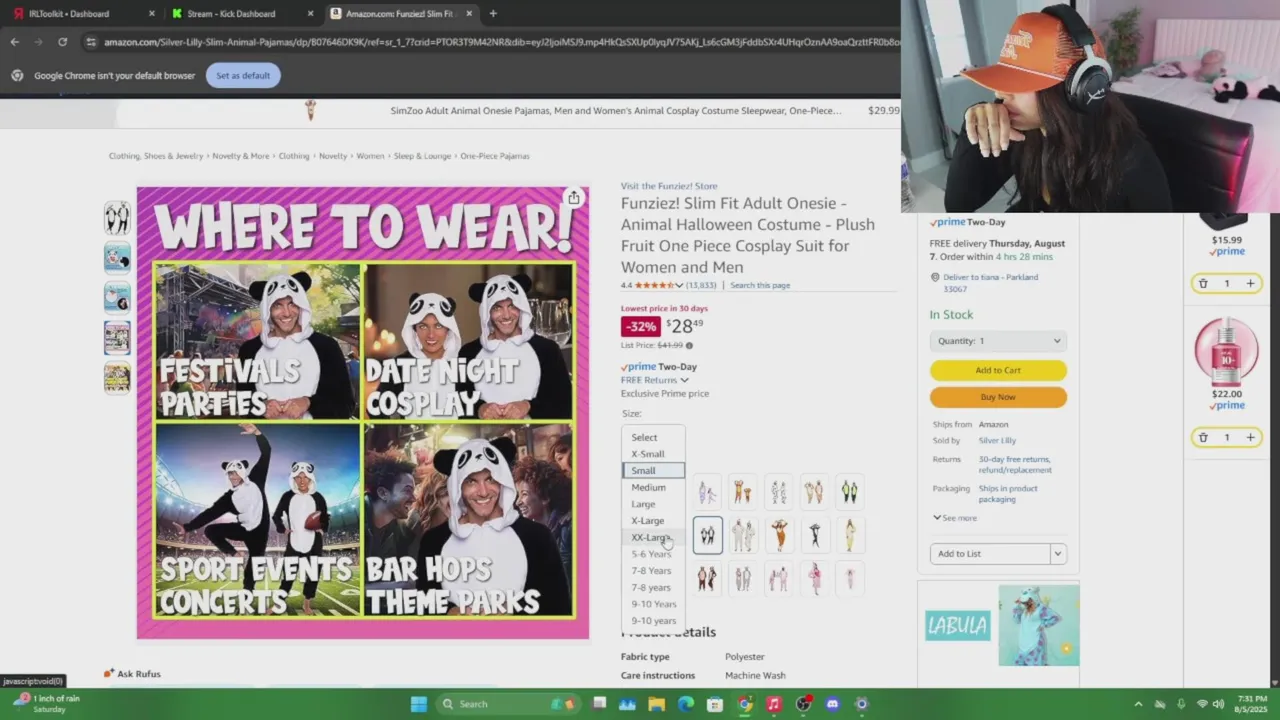Visit the Funziez! Store link
Viewport: 1280px width, 720px height.
669,186
